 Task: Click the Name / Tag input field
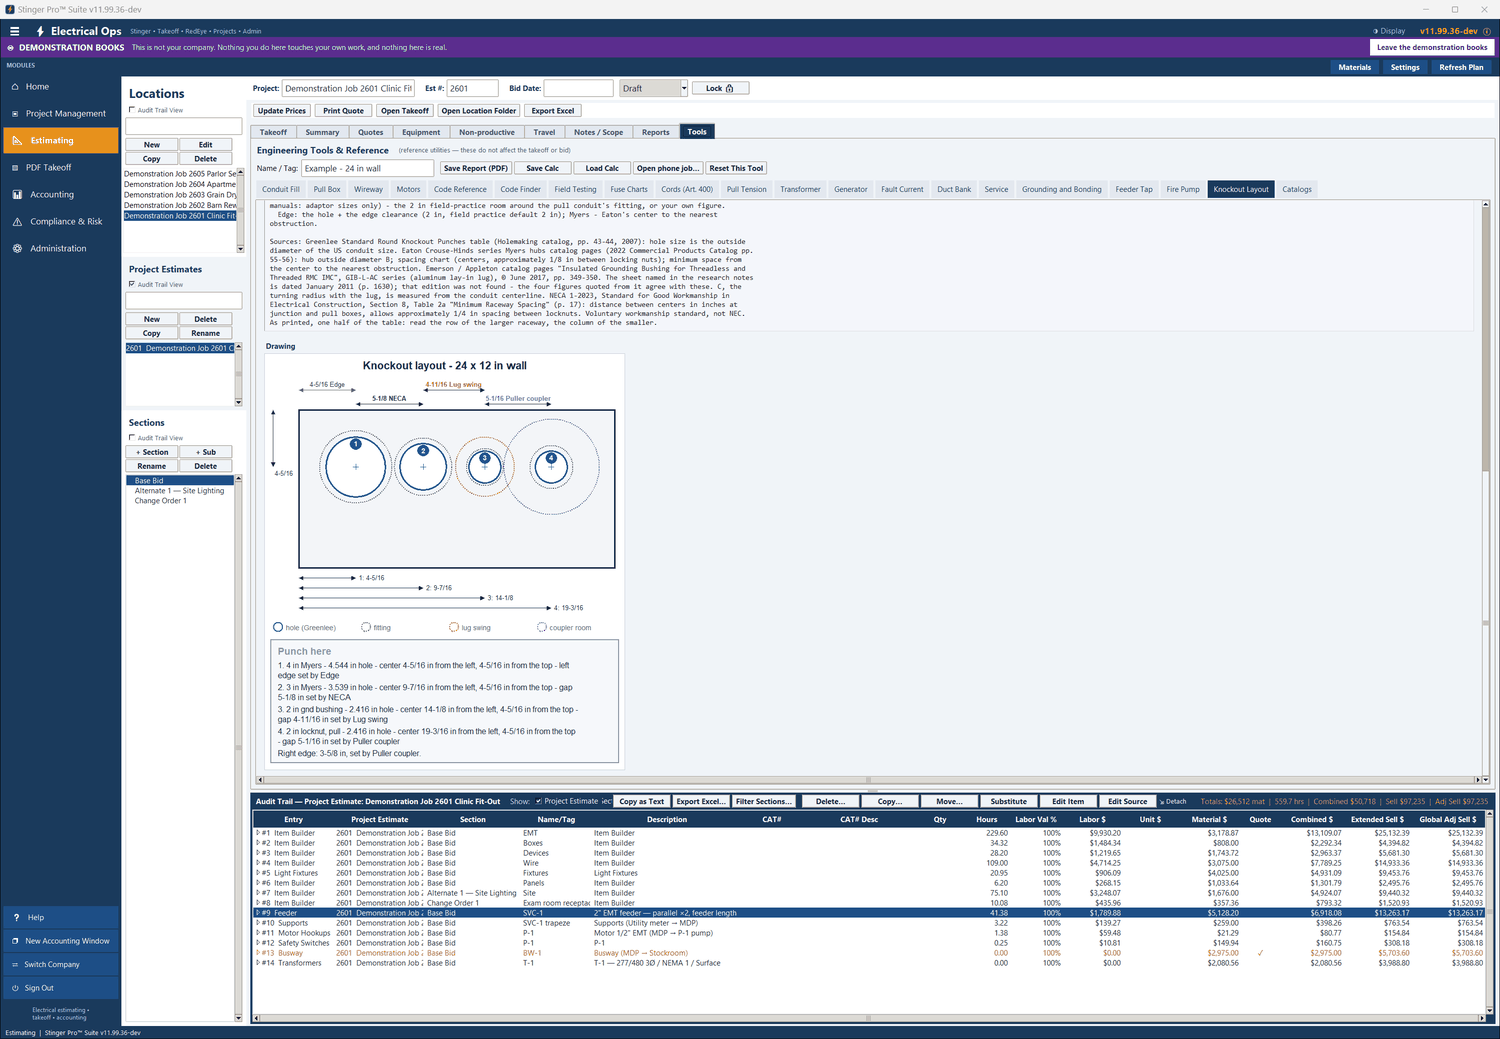[368, 168]
